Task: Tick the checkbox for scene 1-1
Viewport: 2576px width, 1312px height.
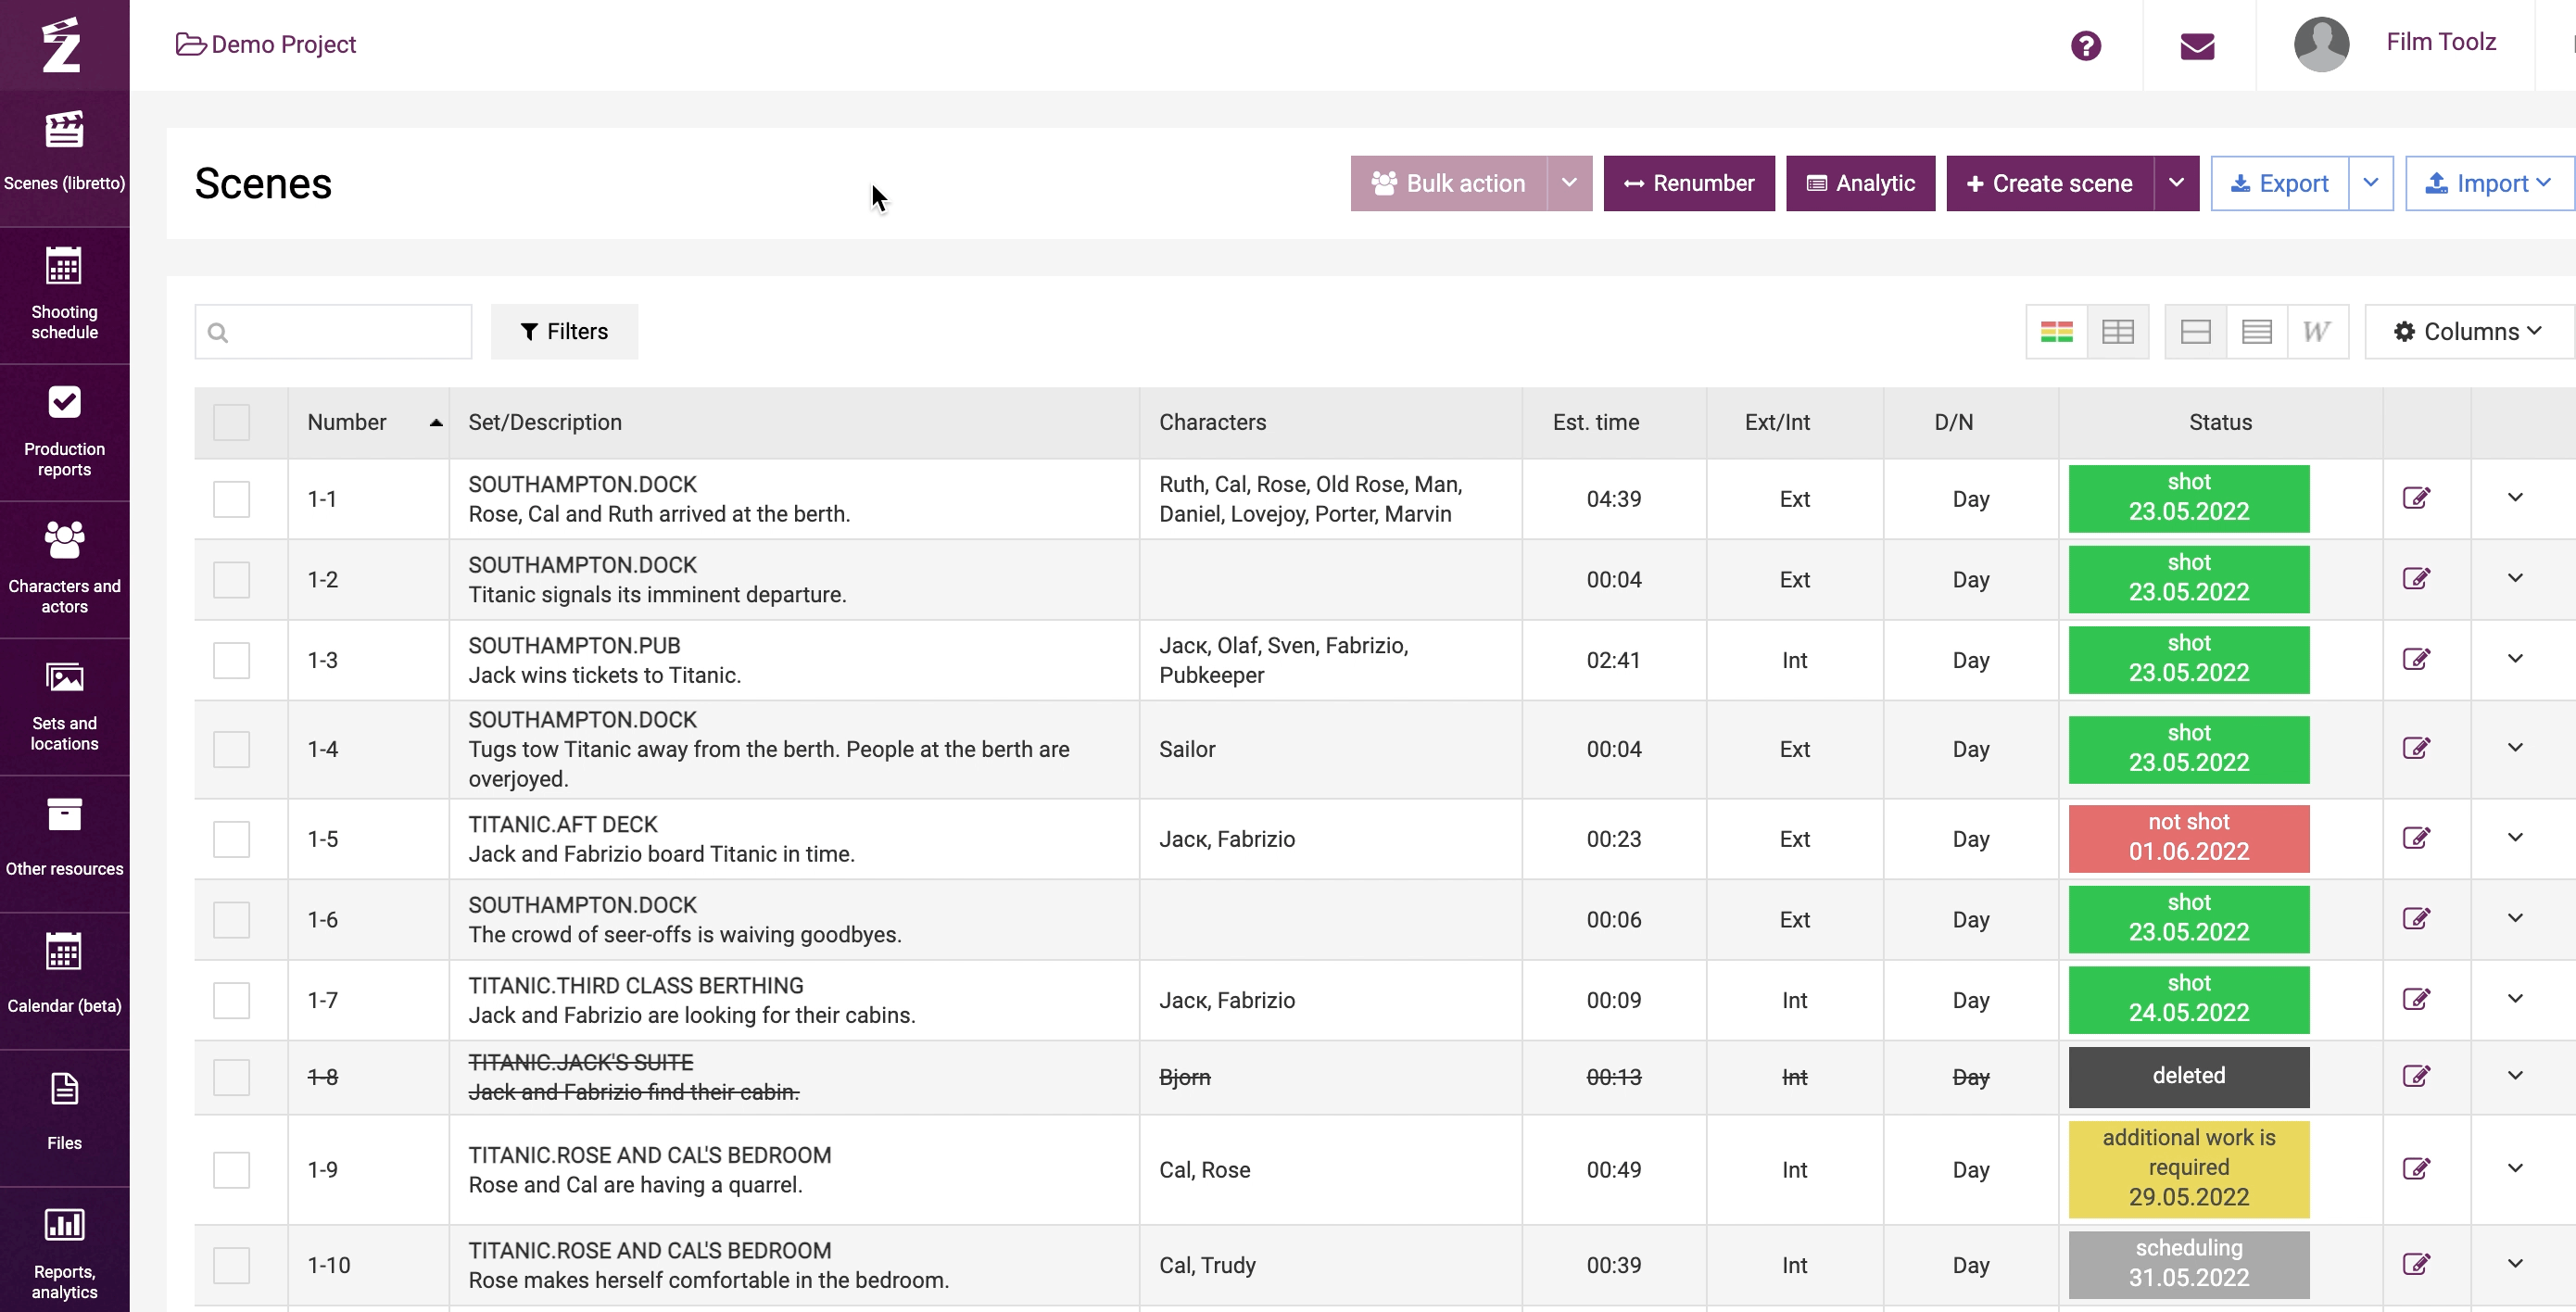Action: 231,499
